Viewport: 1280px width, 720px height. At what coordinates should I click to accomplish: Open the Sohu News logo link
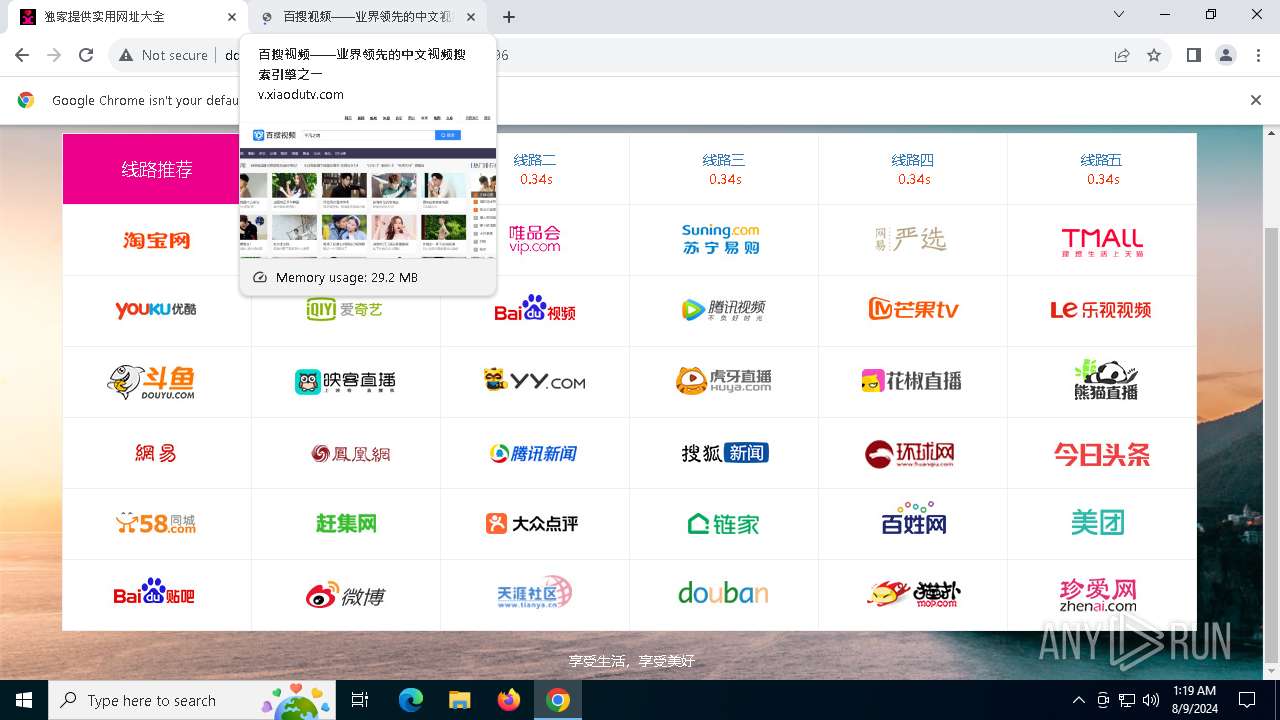[x=724, y=453]
